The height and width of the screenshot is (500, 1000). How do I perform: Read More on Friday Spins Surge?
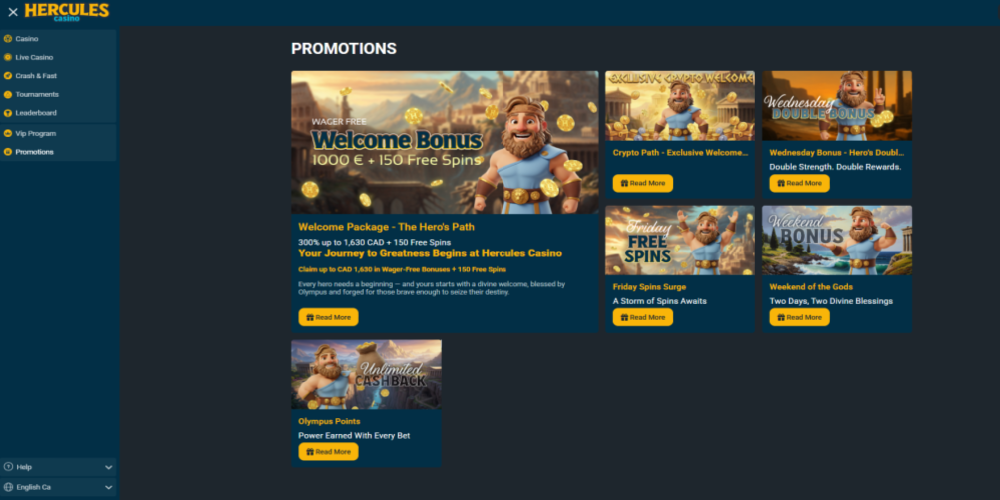pos(643,317)
